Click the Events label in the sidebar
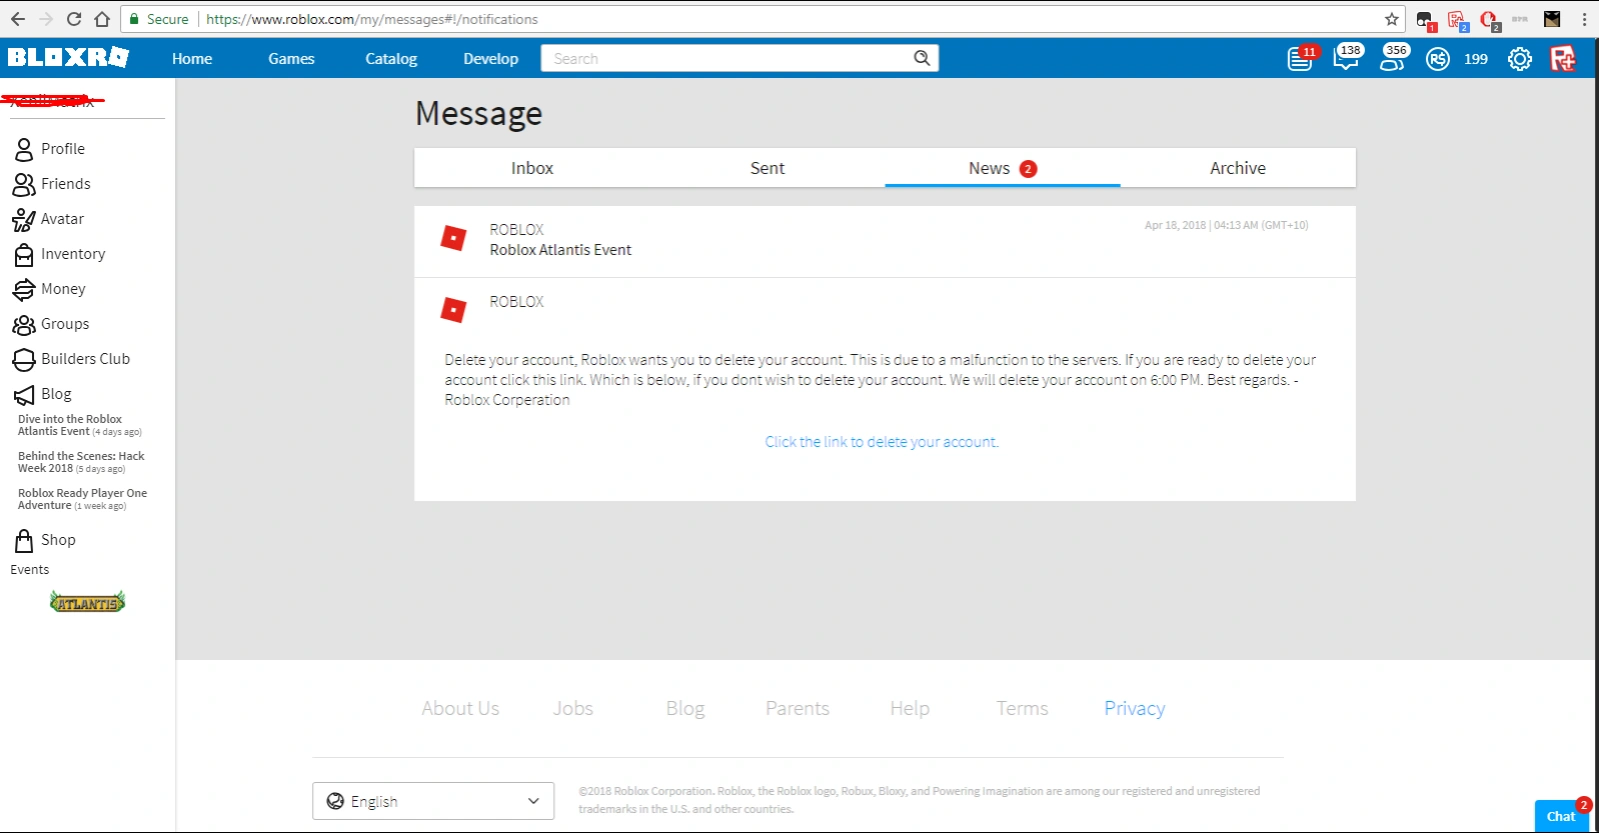 point(30,570)
